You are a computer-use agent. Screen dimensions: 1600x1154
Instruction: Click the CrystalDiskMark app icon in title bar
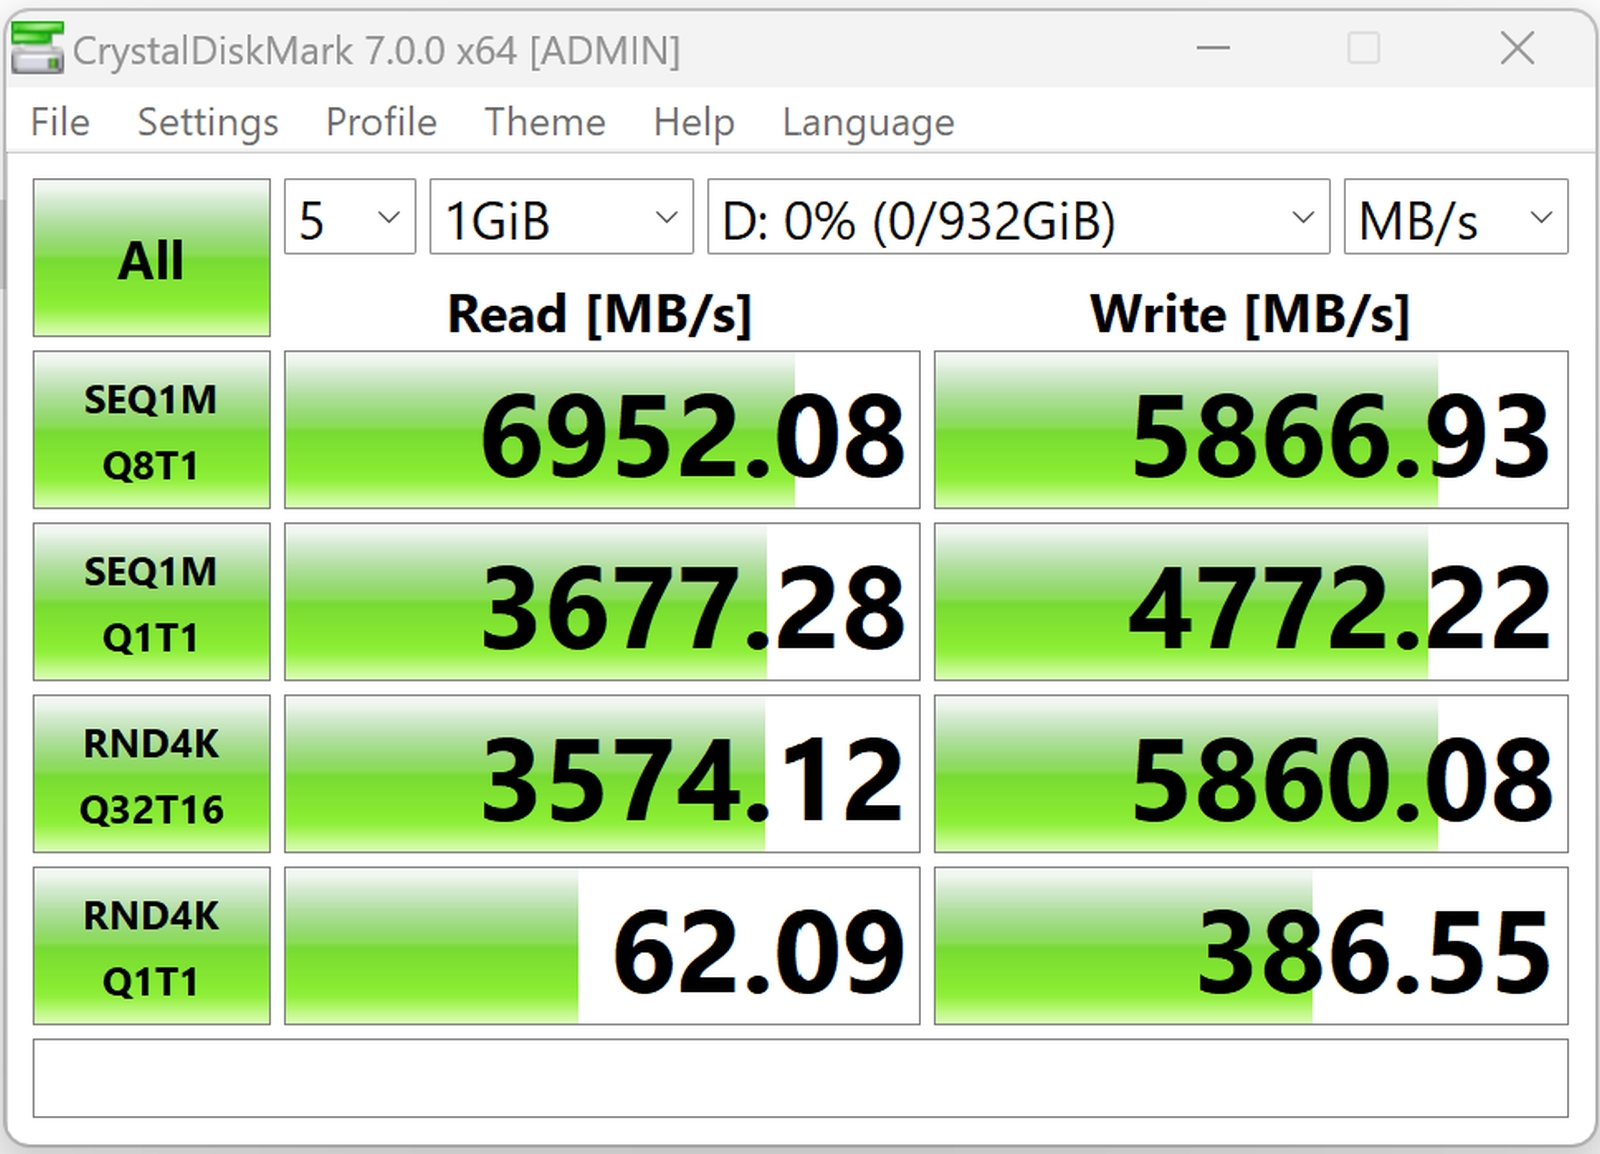37,48
